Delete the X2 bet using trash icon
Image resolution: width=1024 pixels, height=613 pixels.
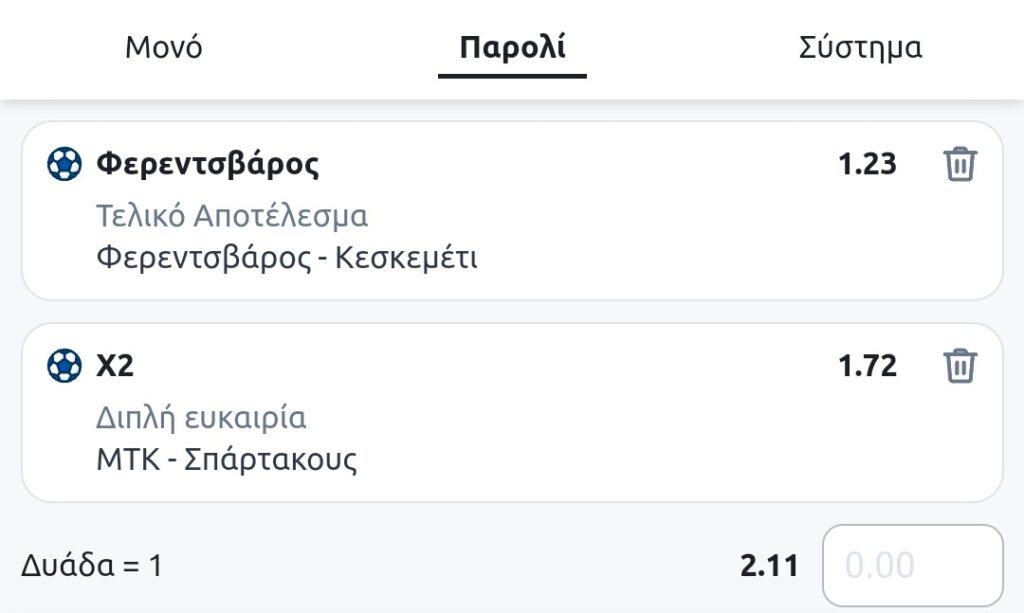960,366
